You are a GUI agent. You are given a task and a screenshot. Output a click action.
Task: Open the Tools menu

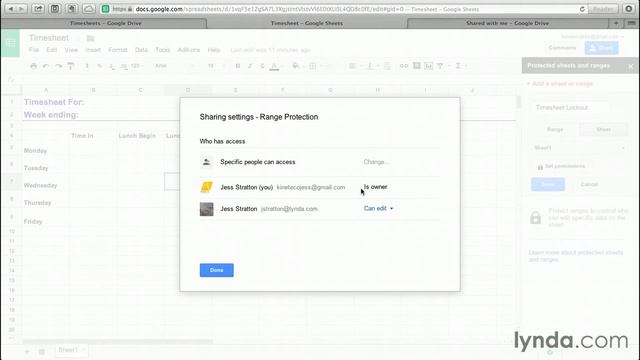pyautogui.click(x=162, y=50)
